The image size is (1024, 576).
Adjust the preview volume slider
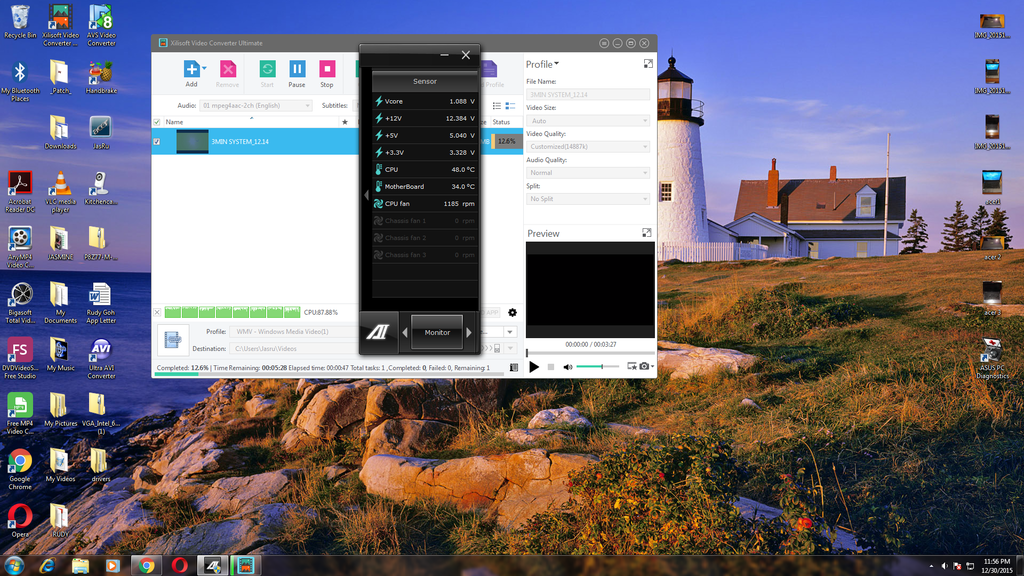point(598,367)
